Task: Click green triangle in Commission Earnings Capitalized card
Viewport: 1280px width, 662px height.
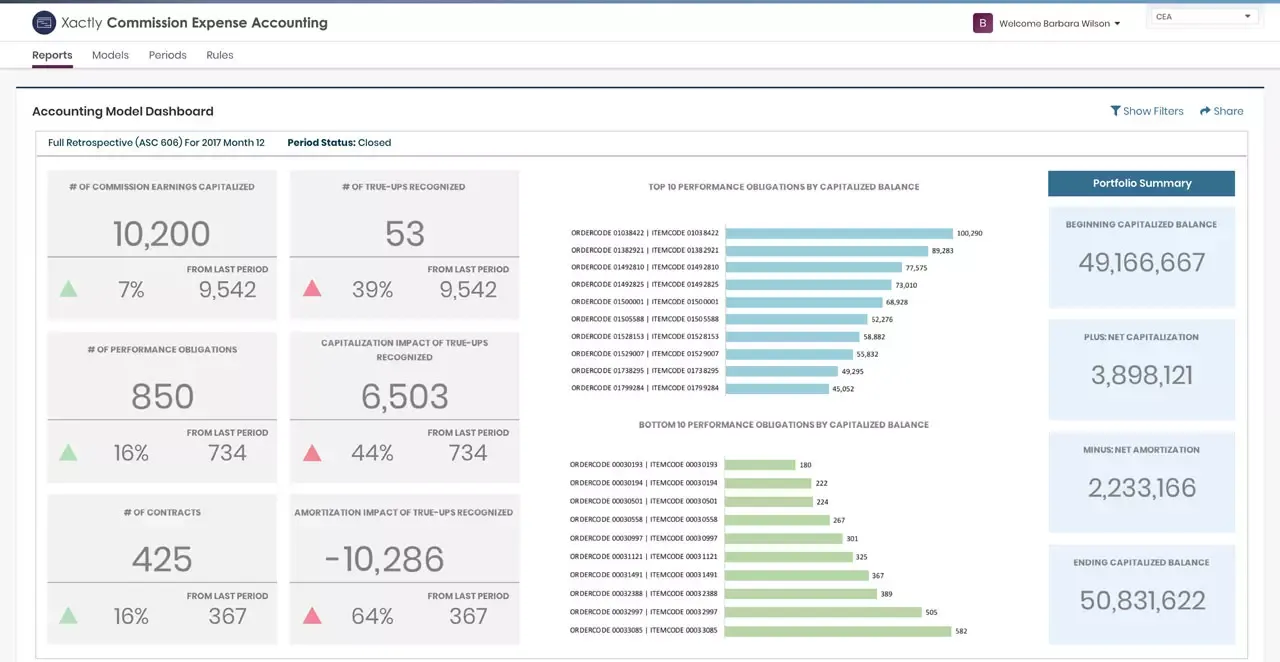Action: pyautogui.click(x=68, y=289)
